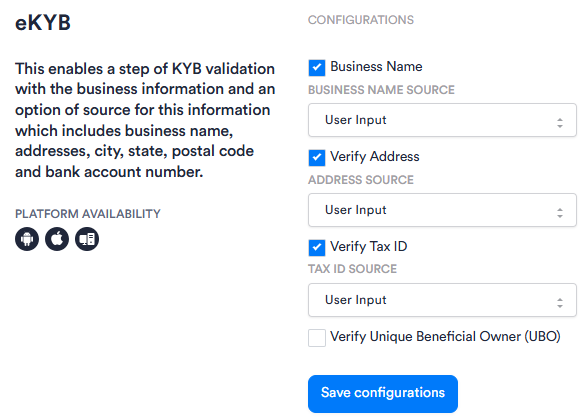Screen dimensions: 585x418
Task: Click the eKYB heading title
Action: click(43, 22)
